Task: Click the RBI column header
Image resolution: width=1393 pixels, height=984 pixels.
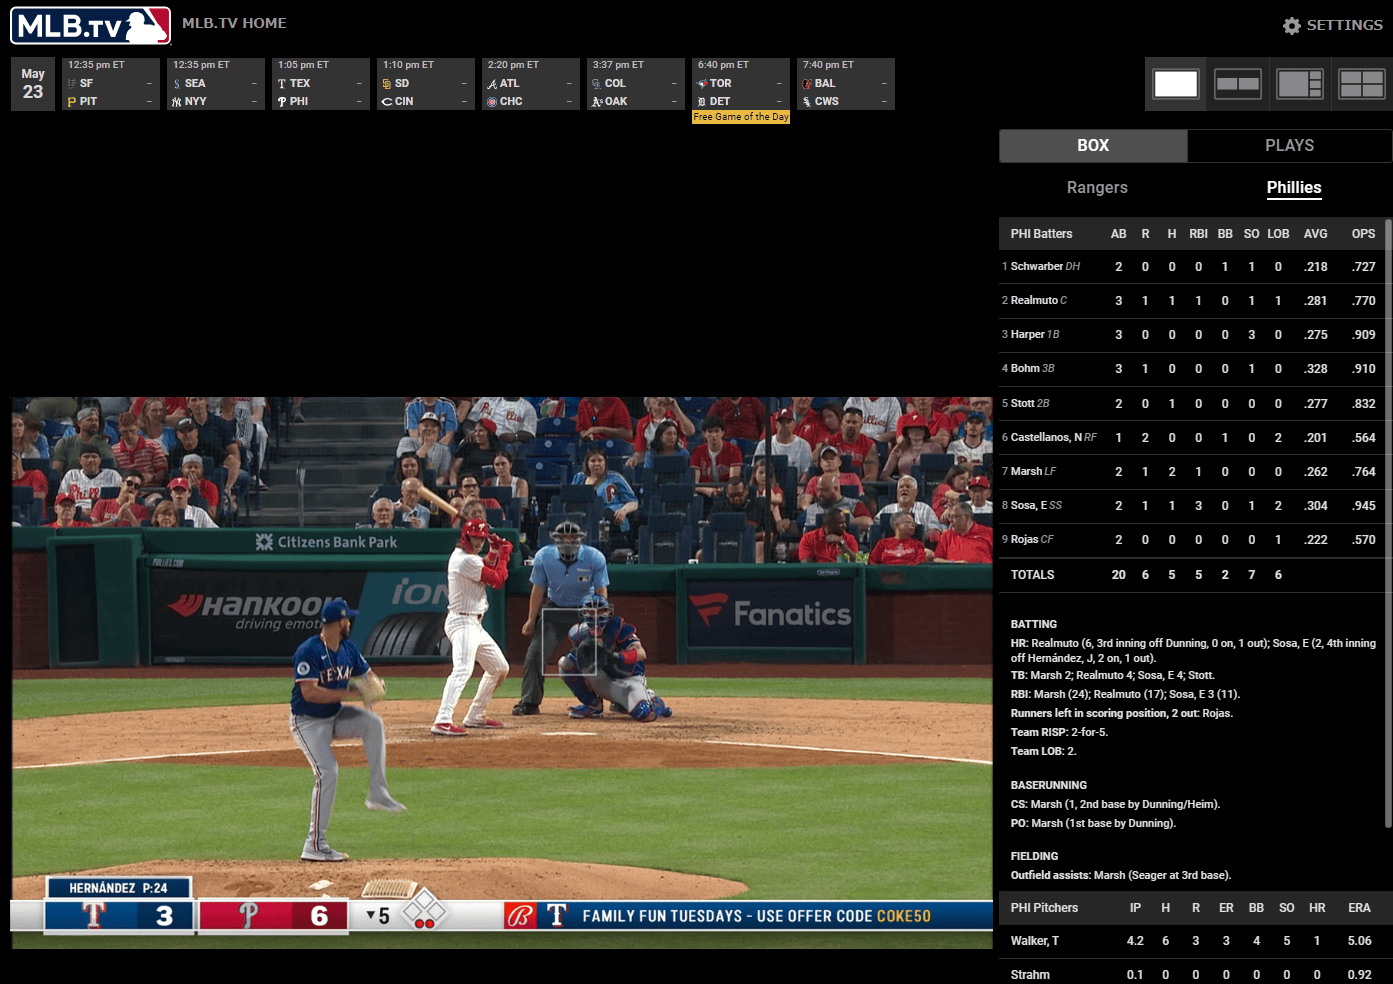Action: tap(1198, 234)
